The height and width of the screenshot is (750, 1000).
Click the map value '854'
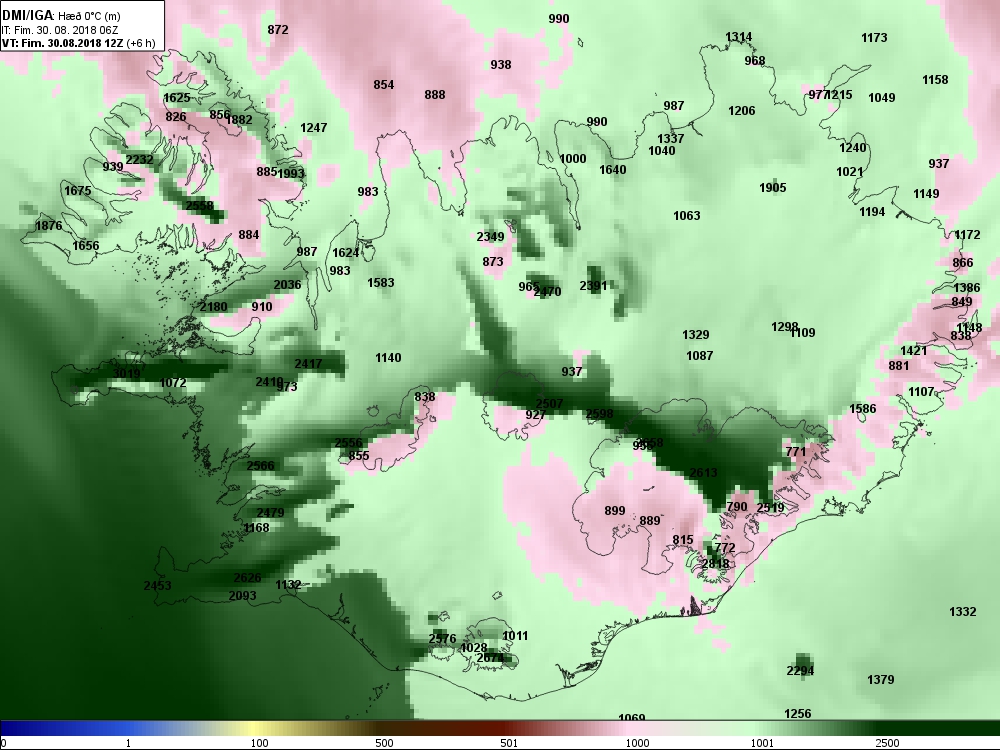coord(384,85)
